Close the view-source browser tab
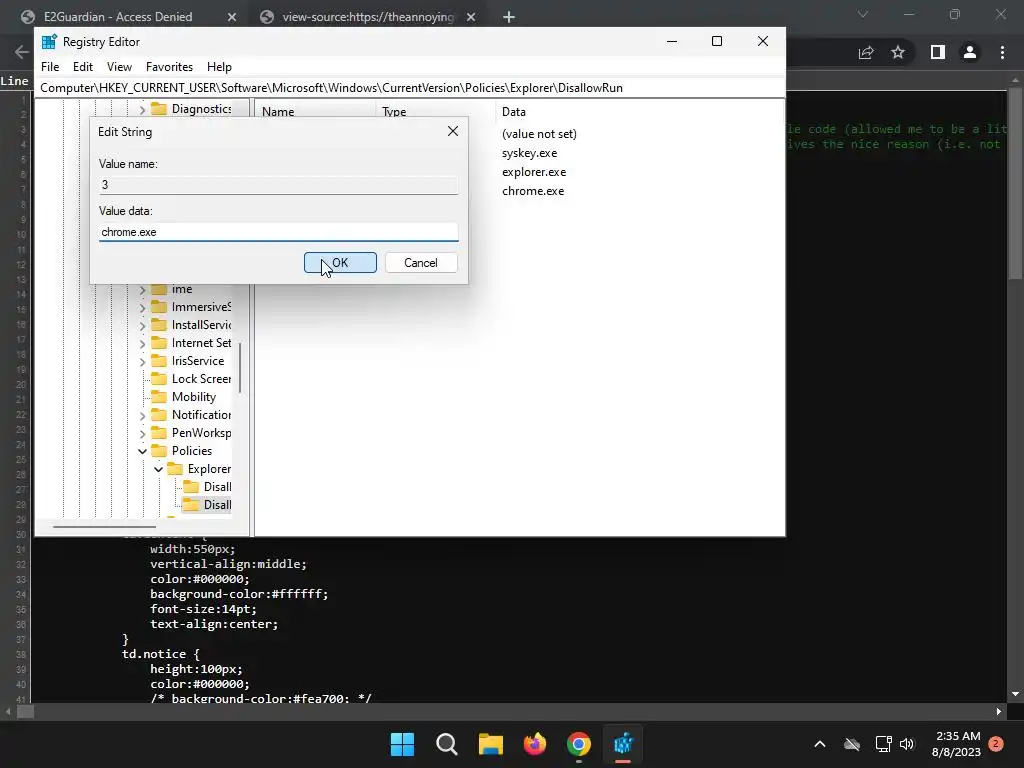Screen dimensions: 1024x768 471,17
